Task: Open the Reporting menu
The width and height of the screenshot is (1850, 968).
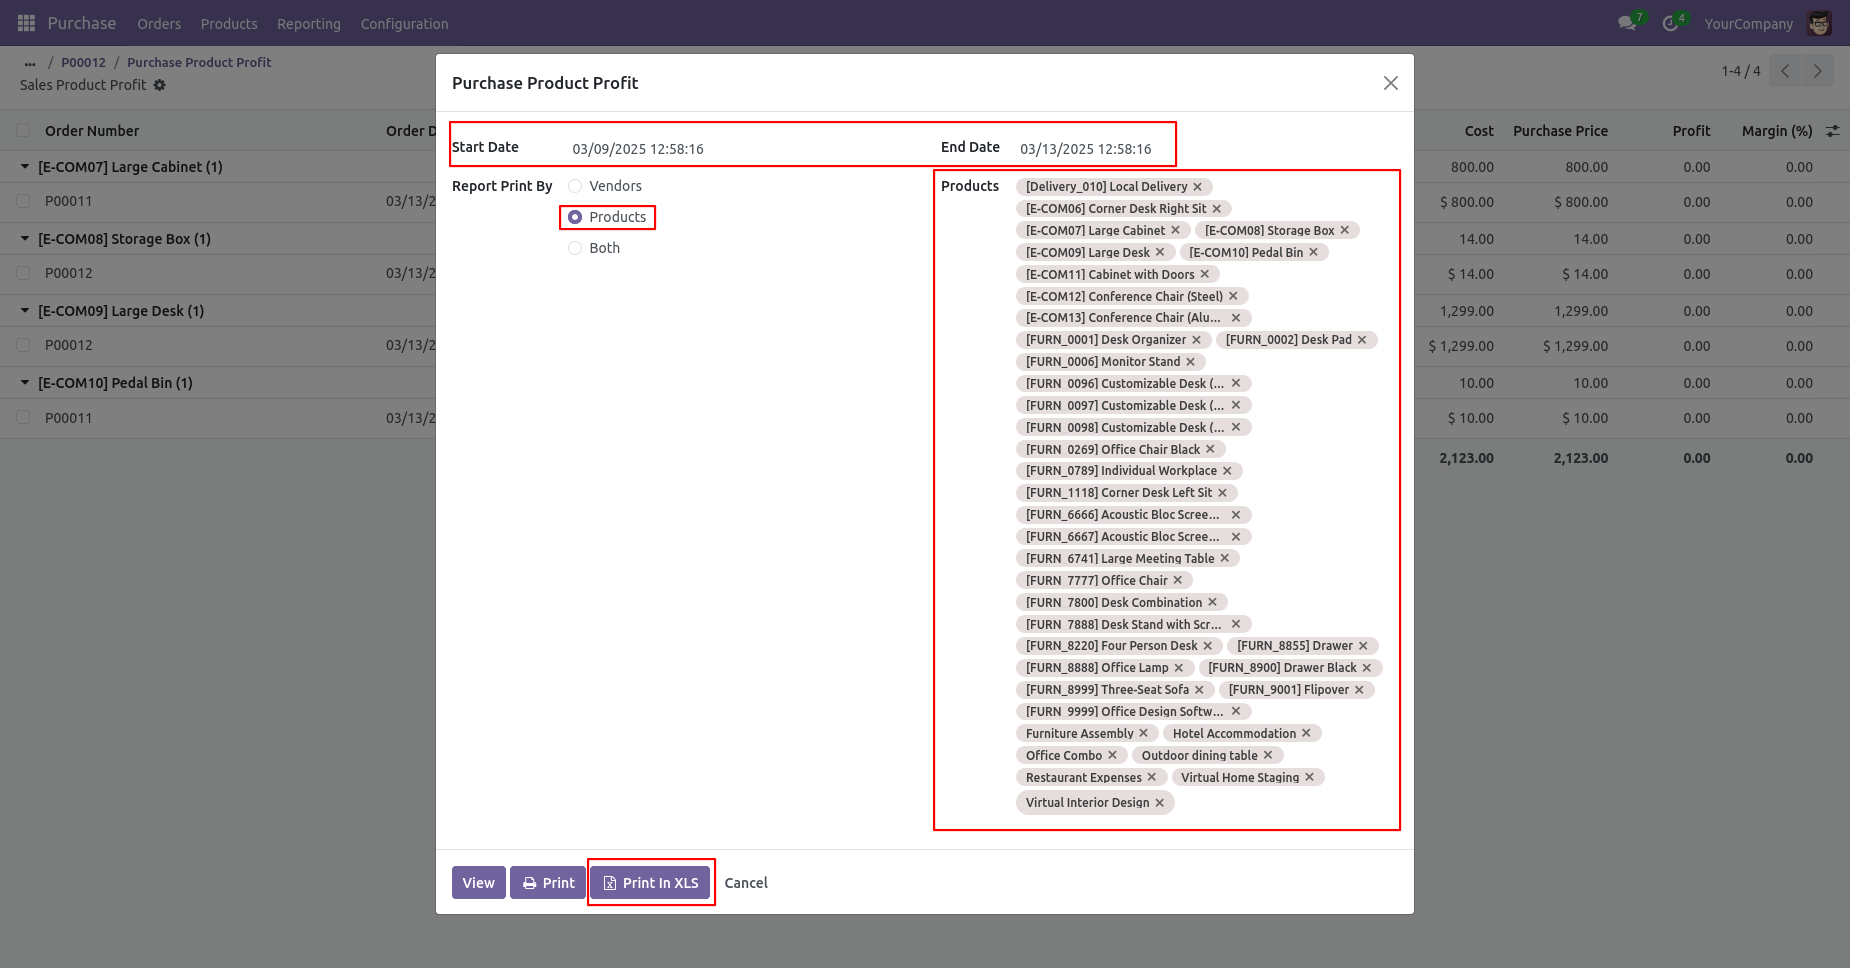Action: (309, 24)
